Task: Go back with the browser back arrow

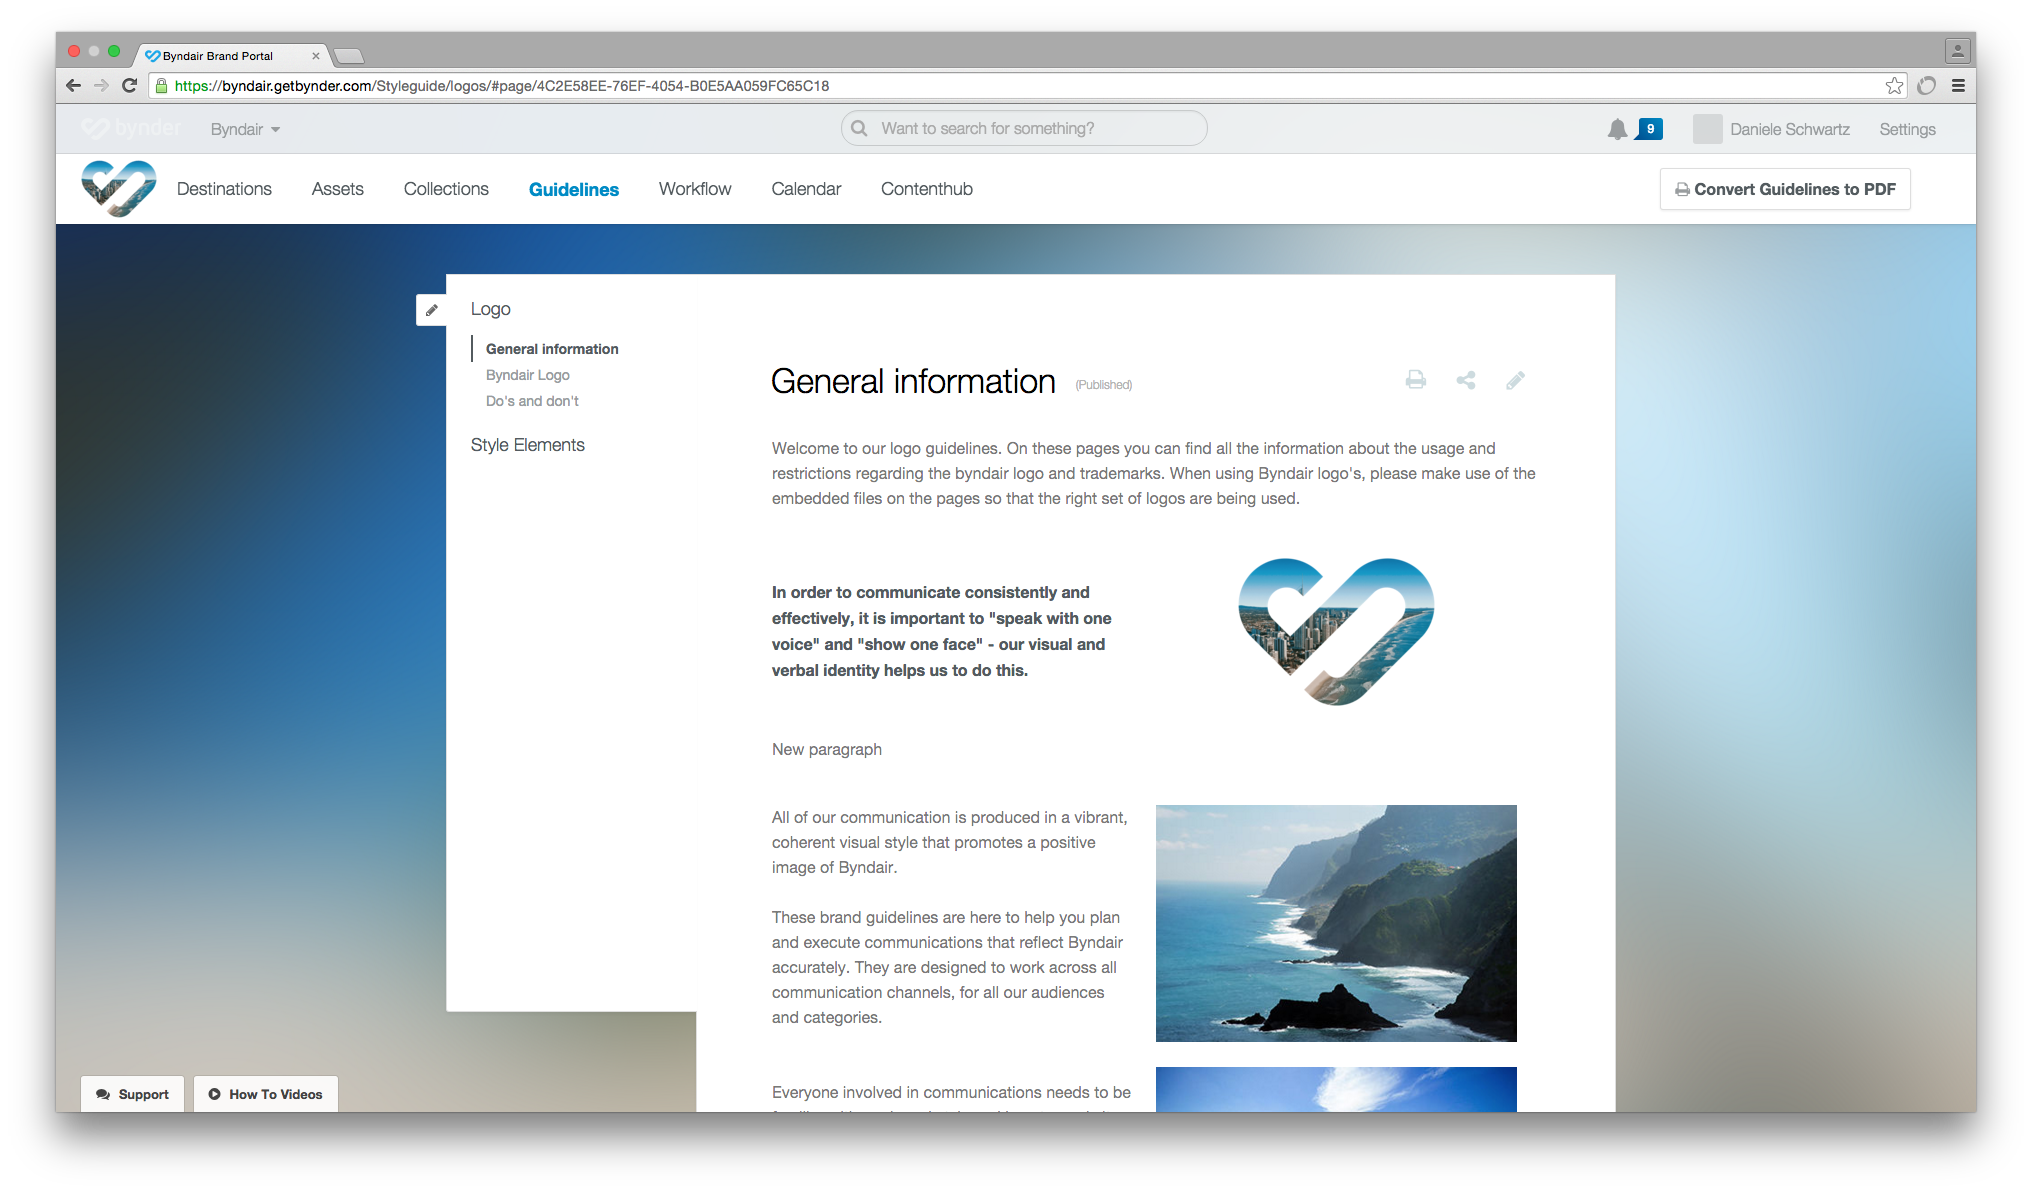Action: (73, 86)
